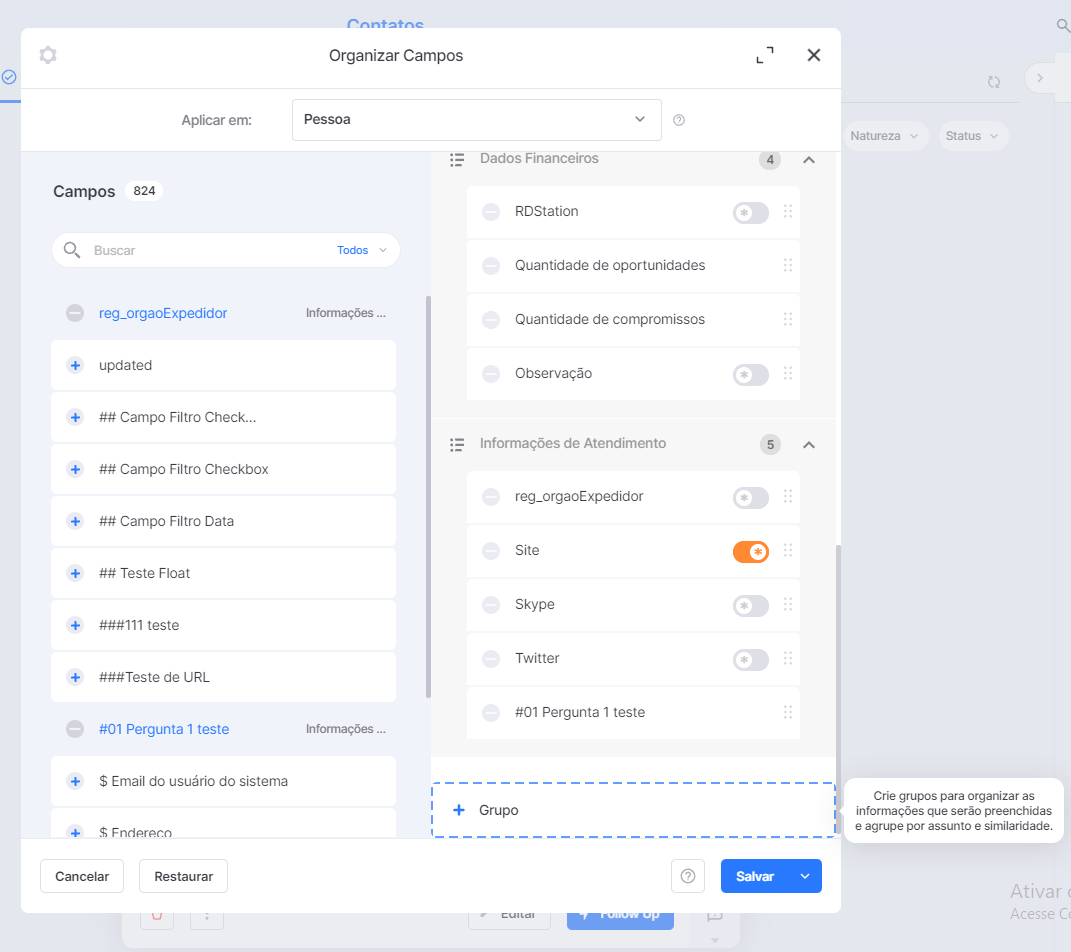Click the #01 Pergunta 1 teste link
The height and width of the screenshot is (952, 1071).
164,729
